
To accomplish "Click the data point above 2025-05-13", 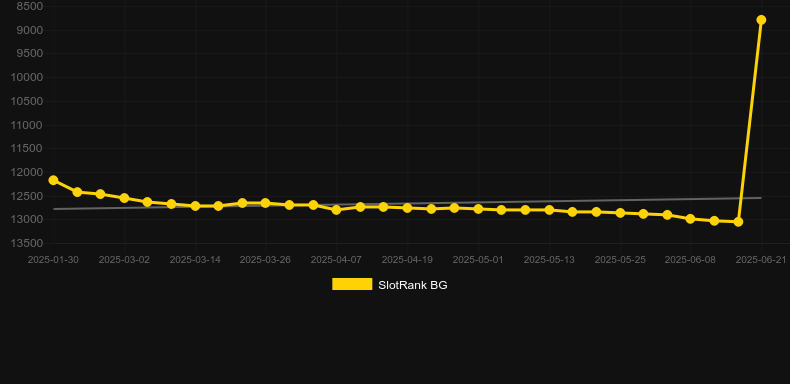I will (549, 210).
